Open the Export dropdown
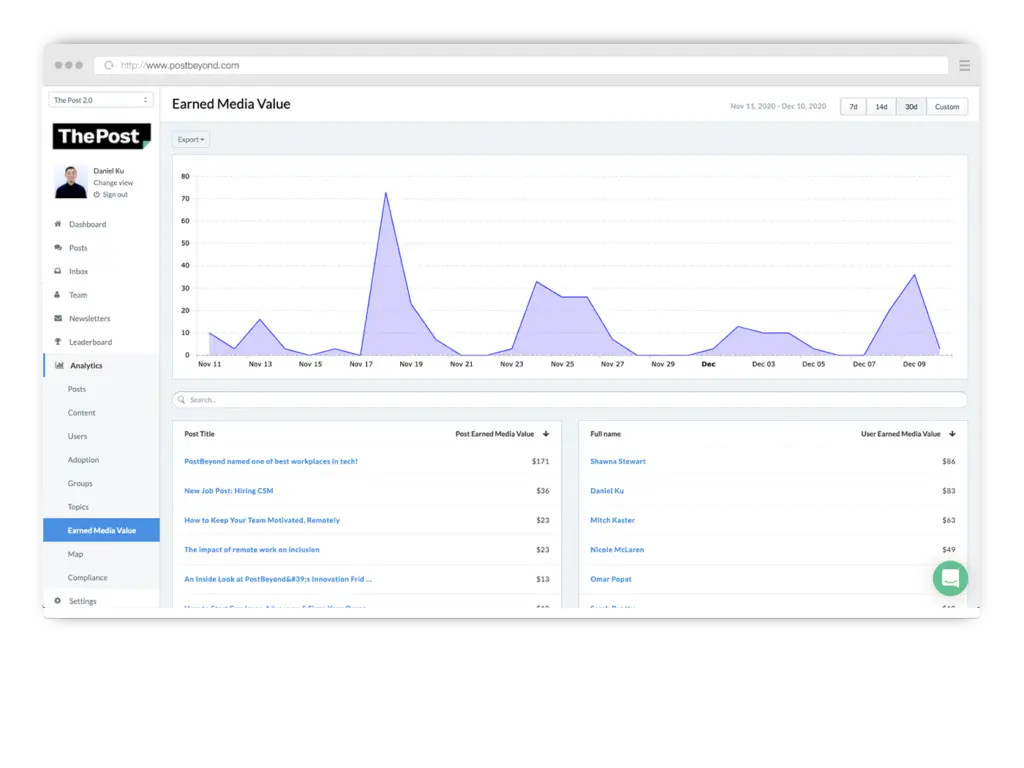This screenshot has height=768, width=1024. (191, 140)
